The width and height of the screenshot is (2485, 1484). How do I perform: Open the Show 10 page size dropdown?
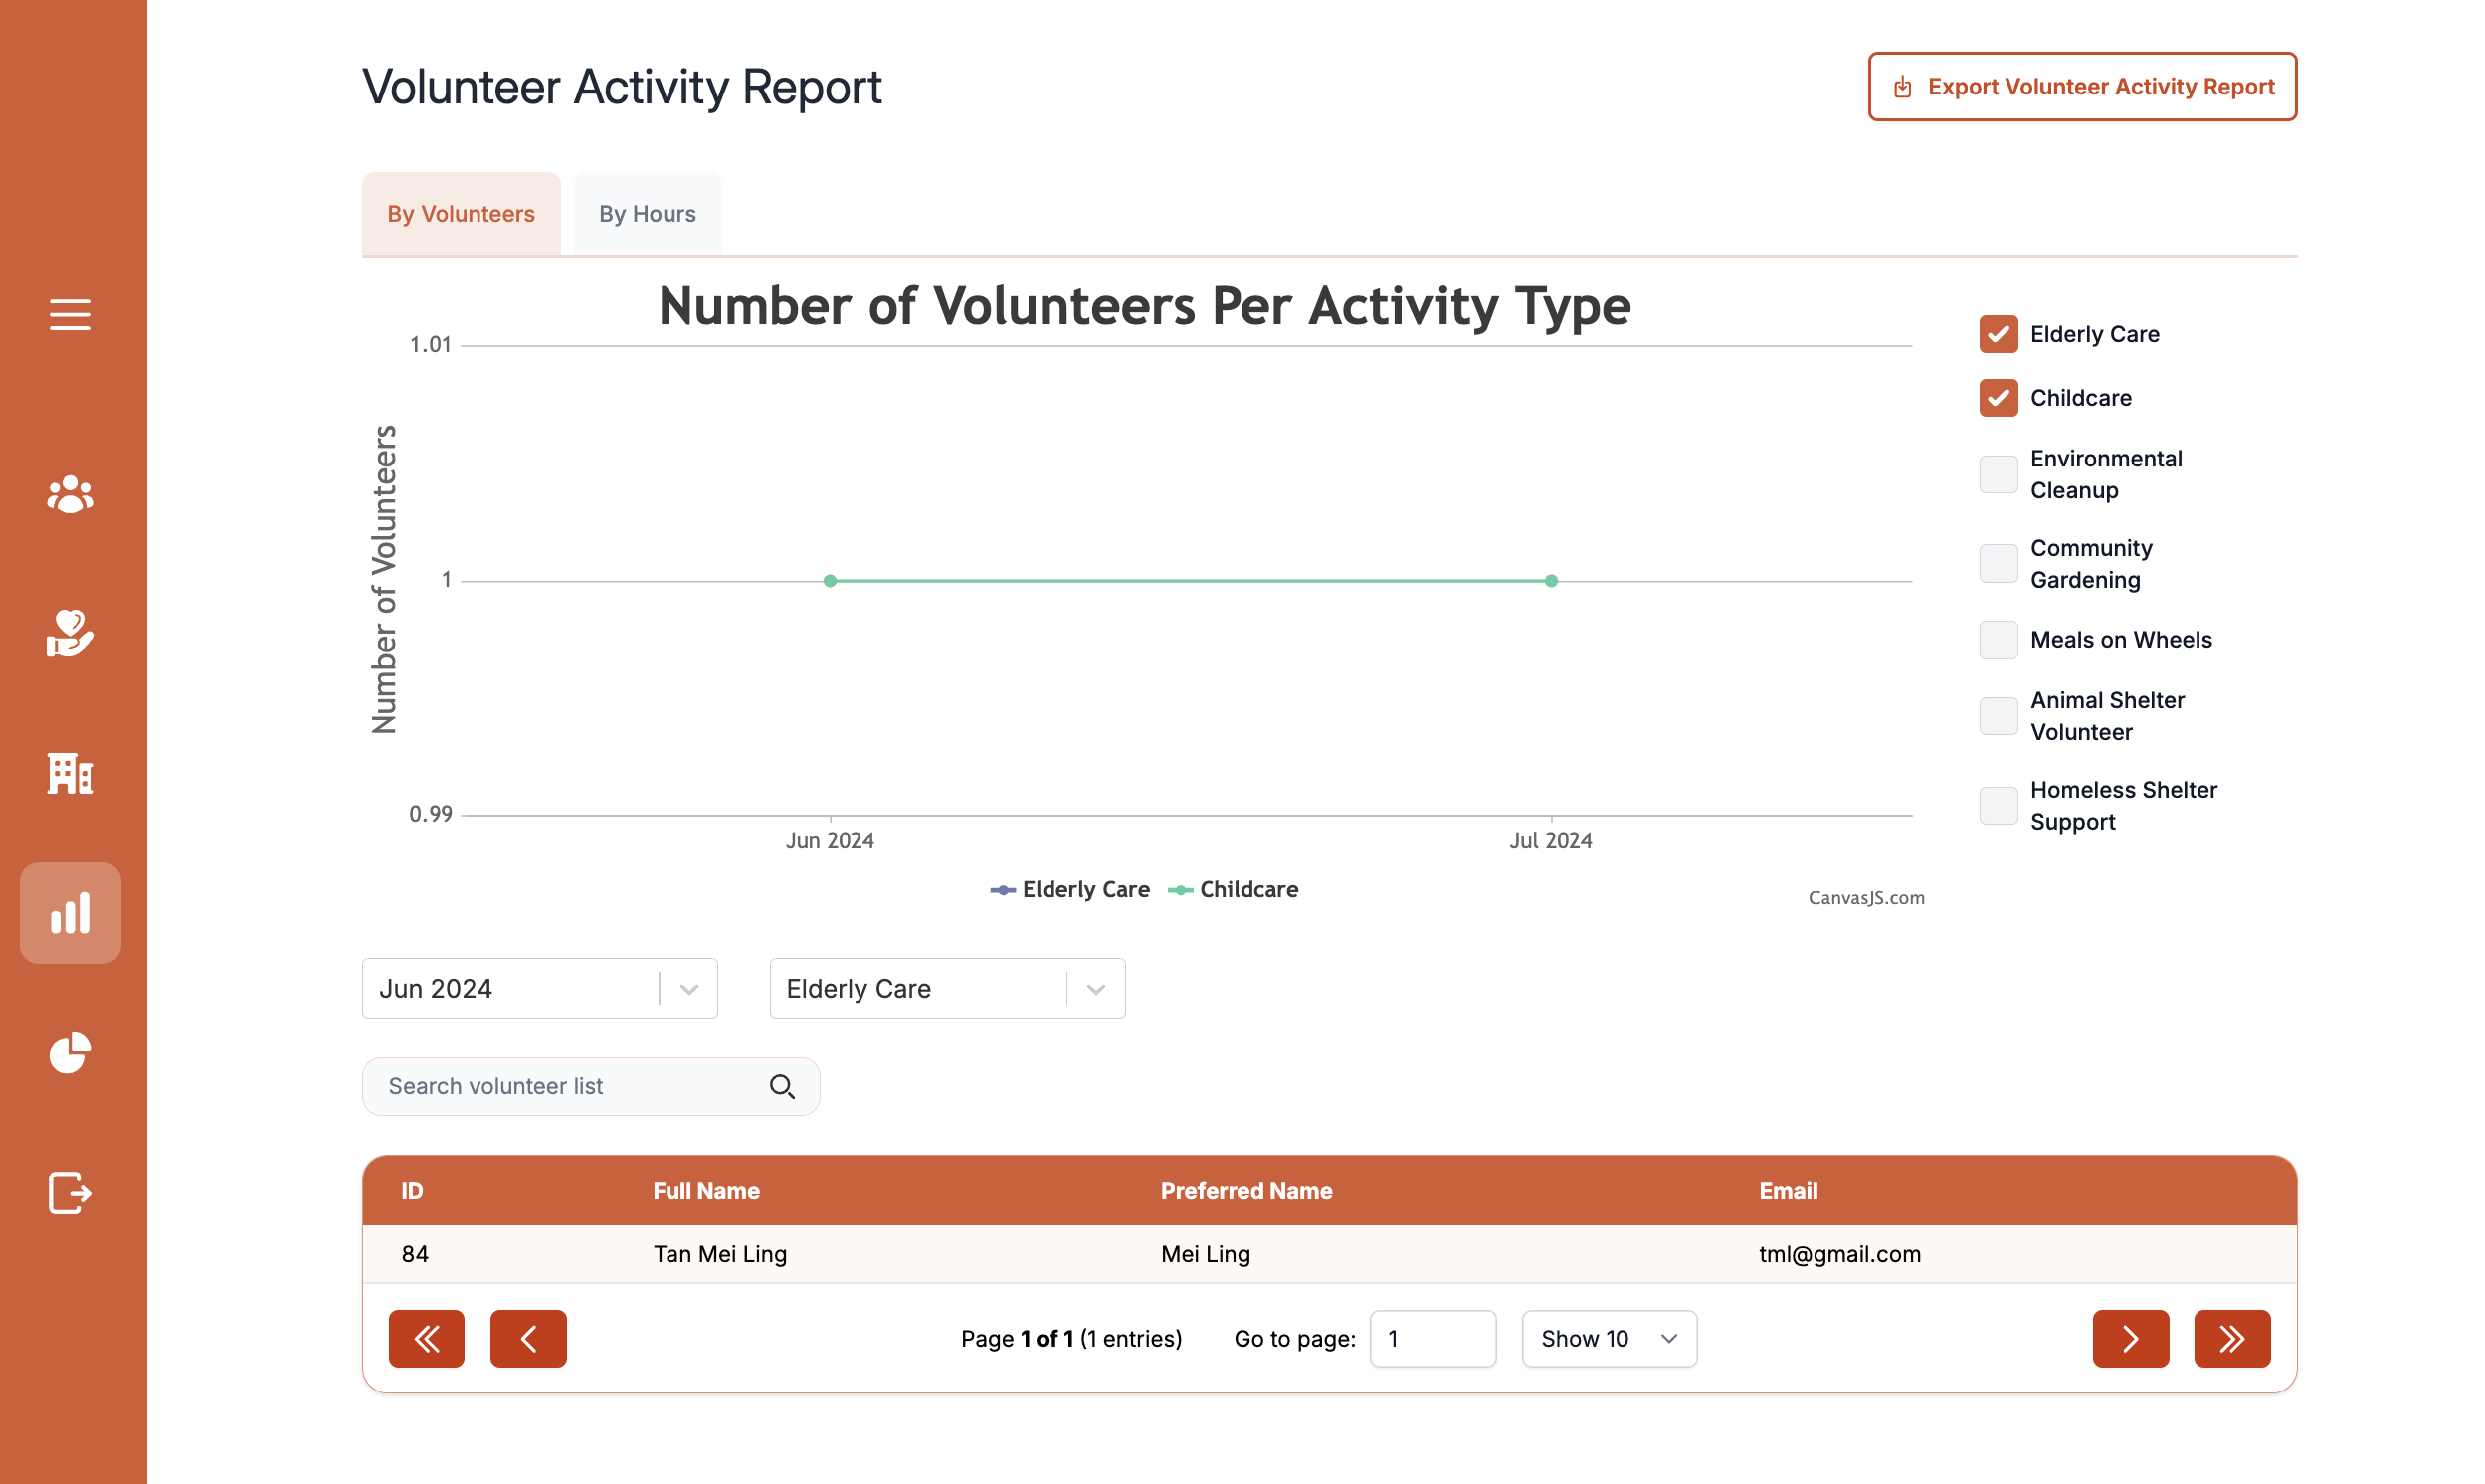point(1608,1339)
